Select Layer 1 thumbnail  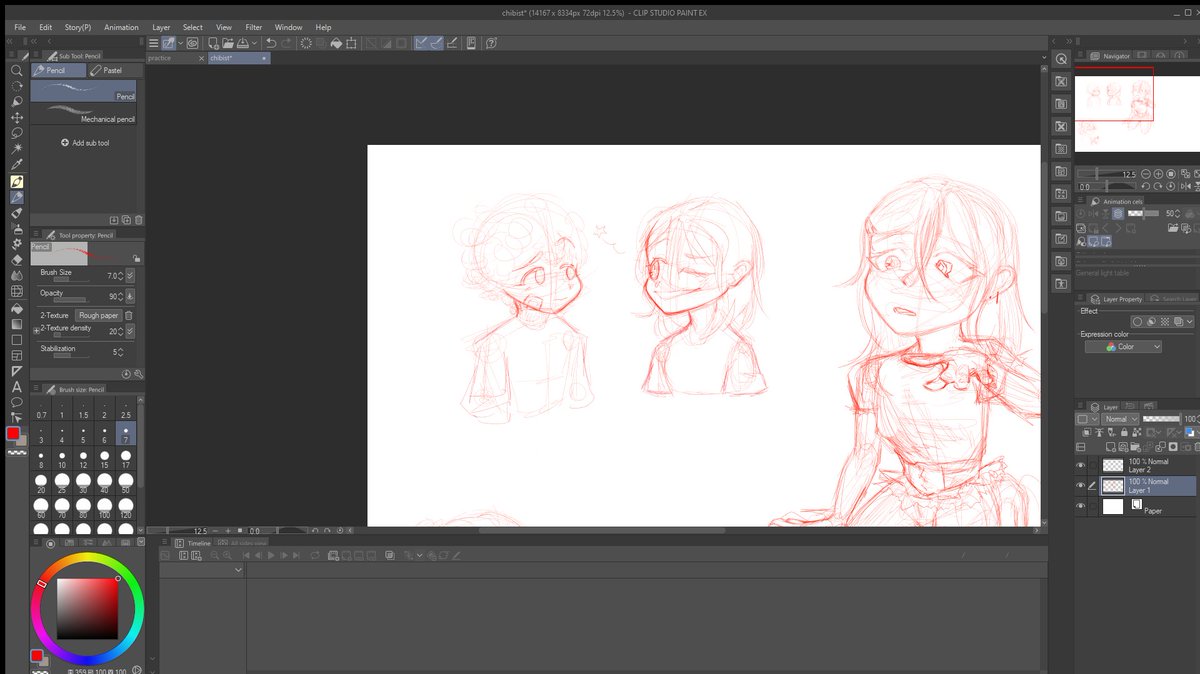[1113, 486]
